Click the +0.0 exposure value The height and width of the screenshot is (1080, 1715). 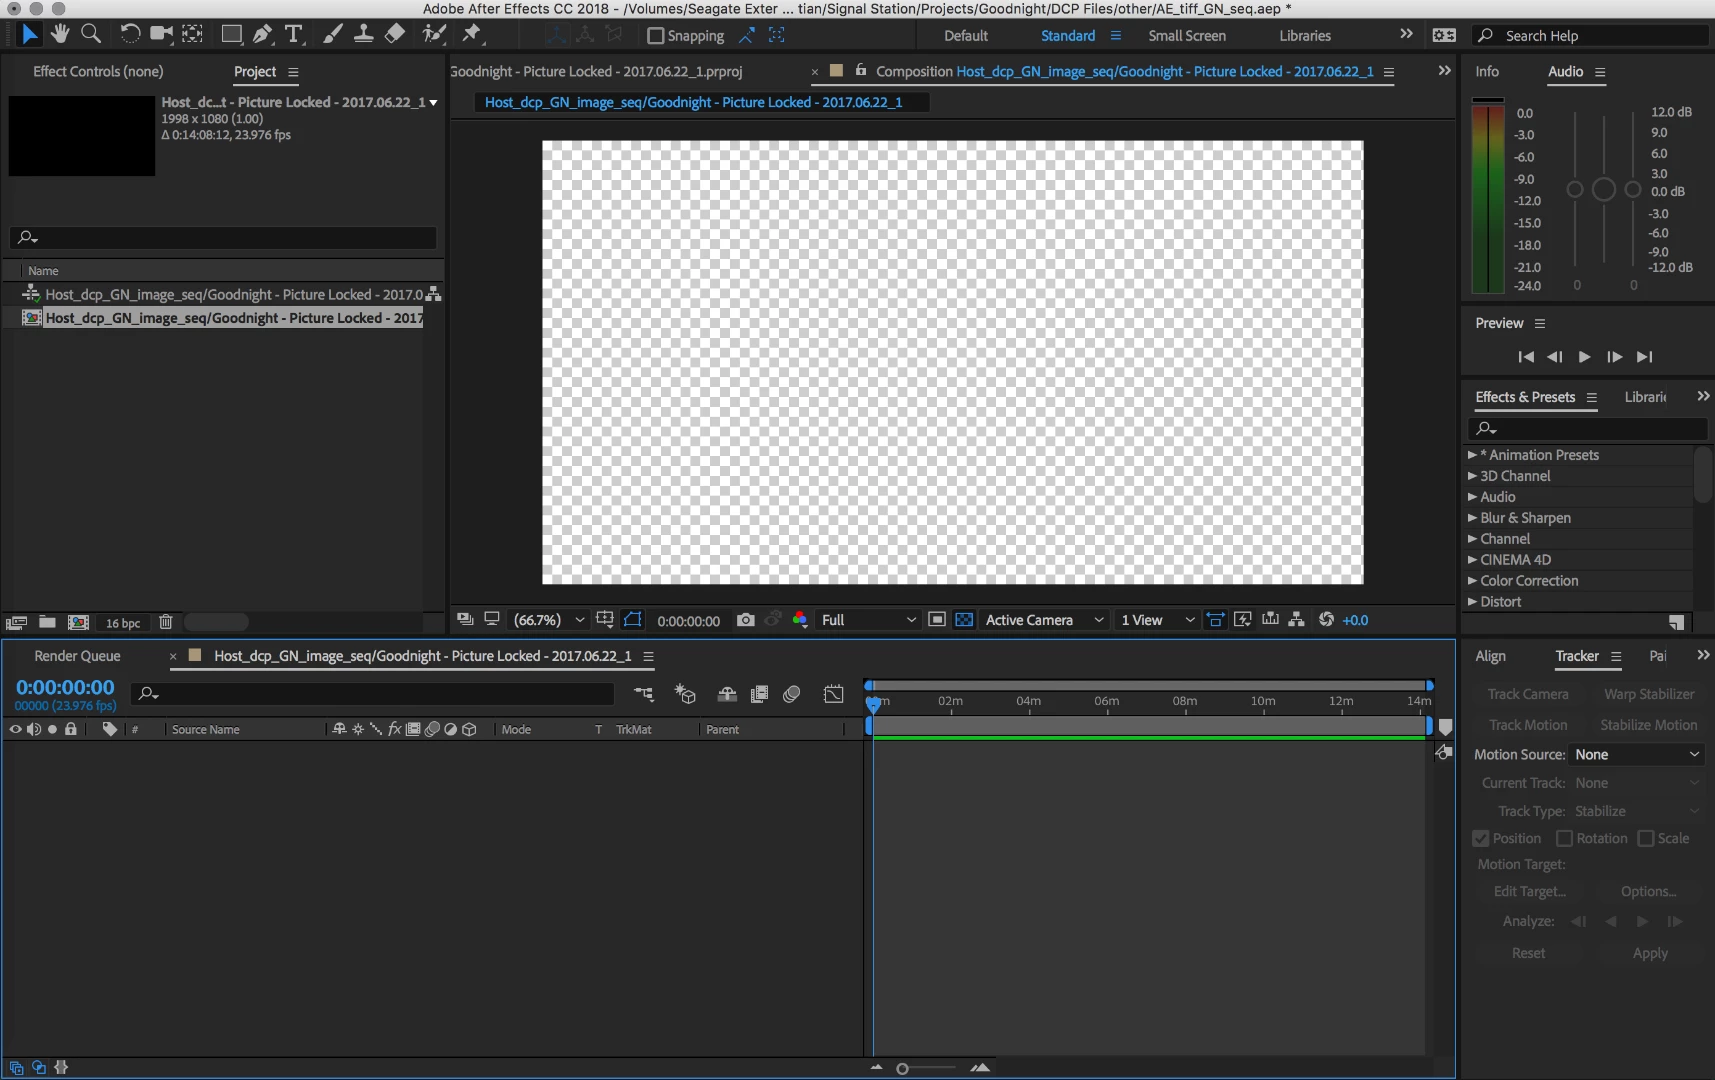click(1355, 620)
